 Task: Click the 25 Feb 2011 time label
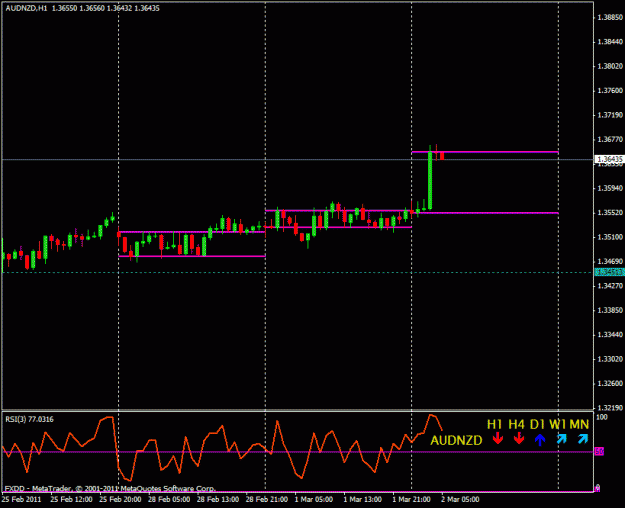click(x=22, y=499)
